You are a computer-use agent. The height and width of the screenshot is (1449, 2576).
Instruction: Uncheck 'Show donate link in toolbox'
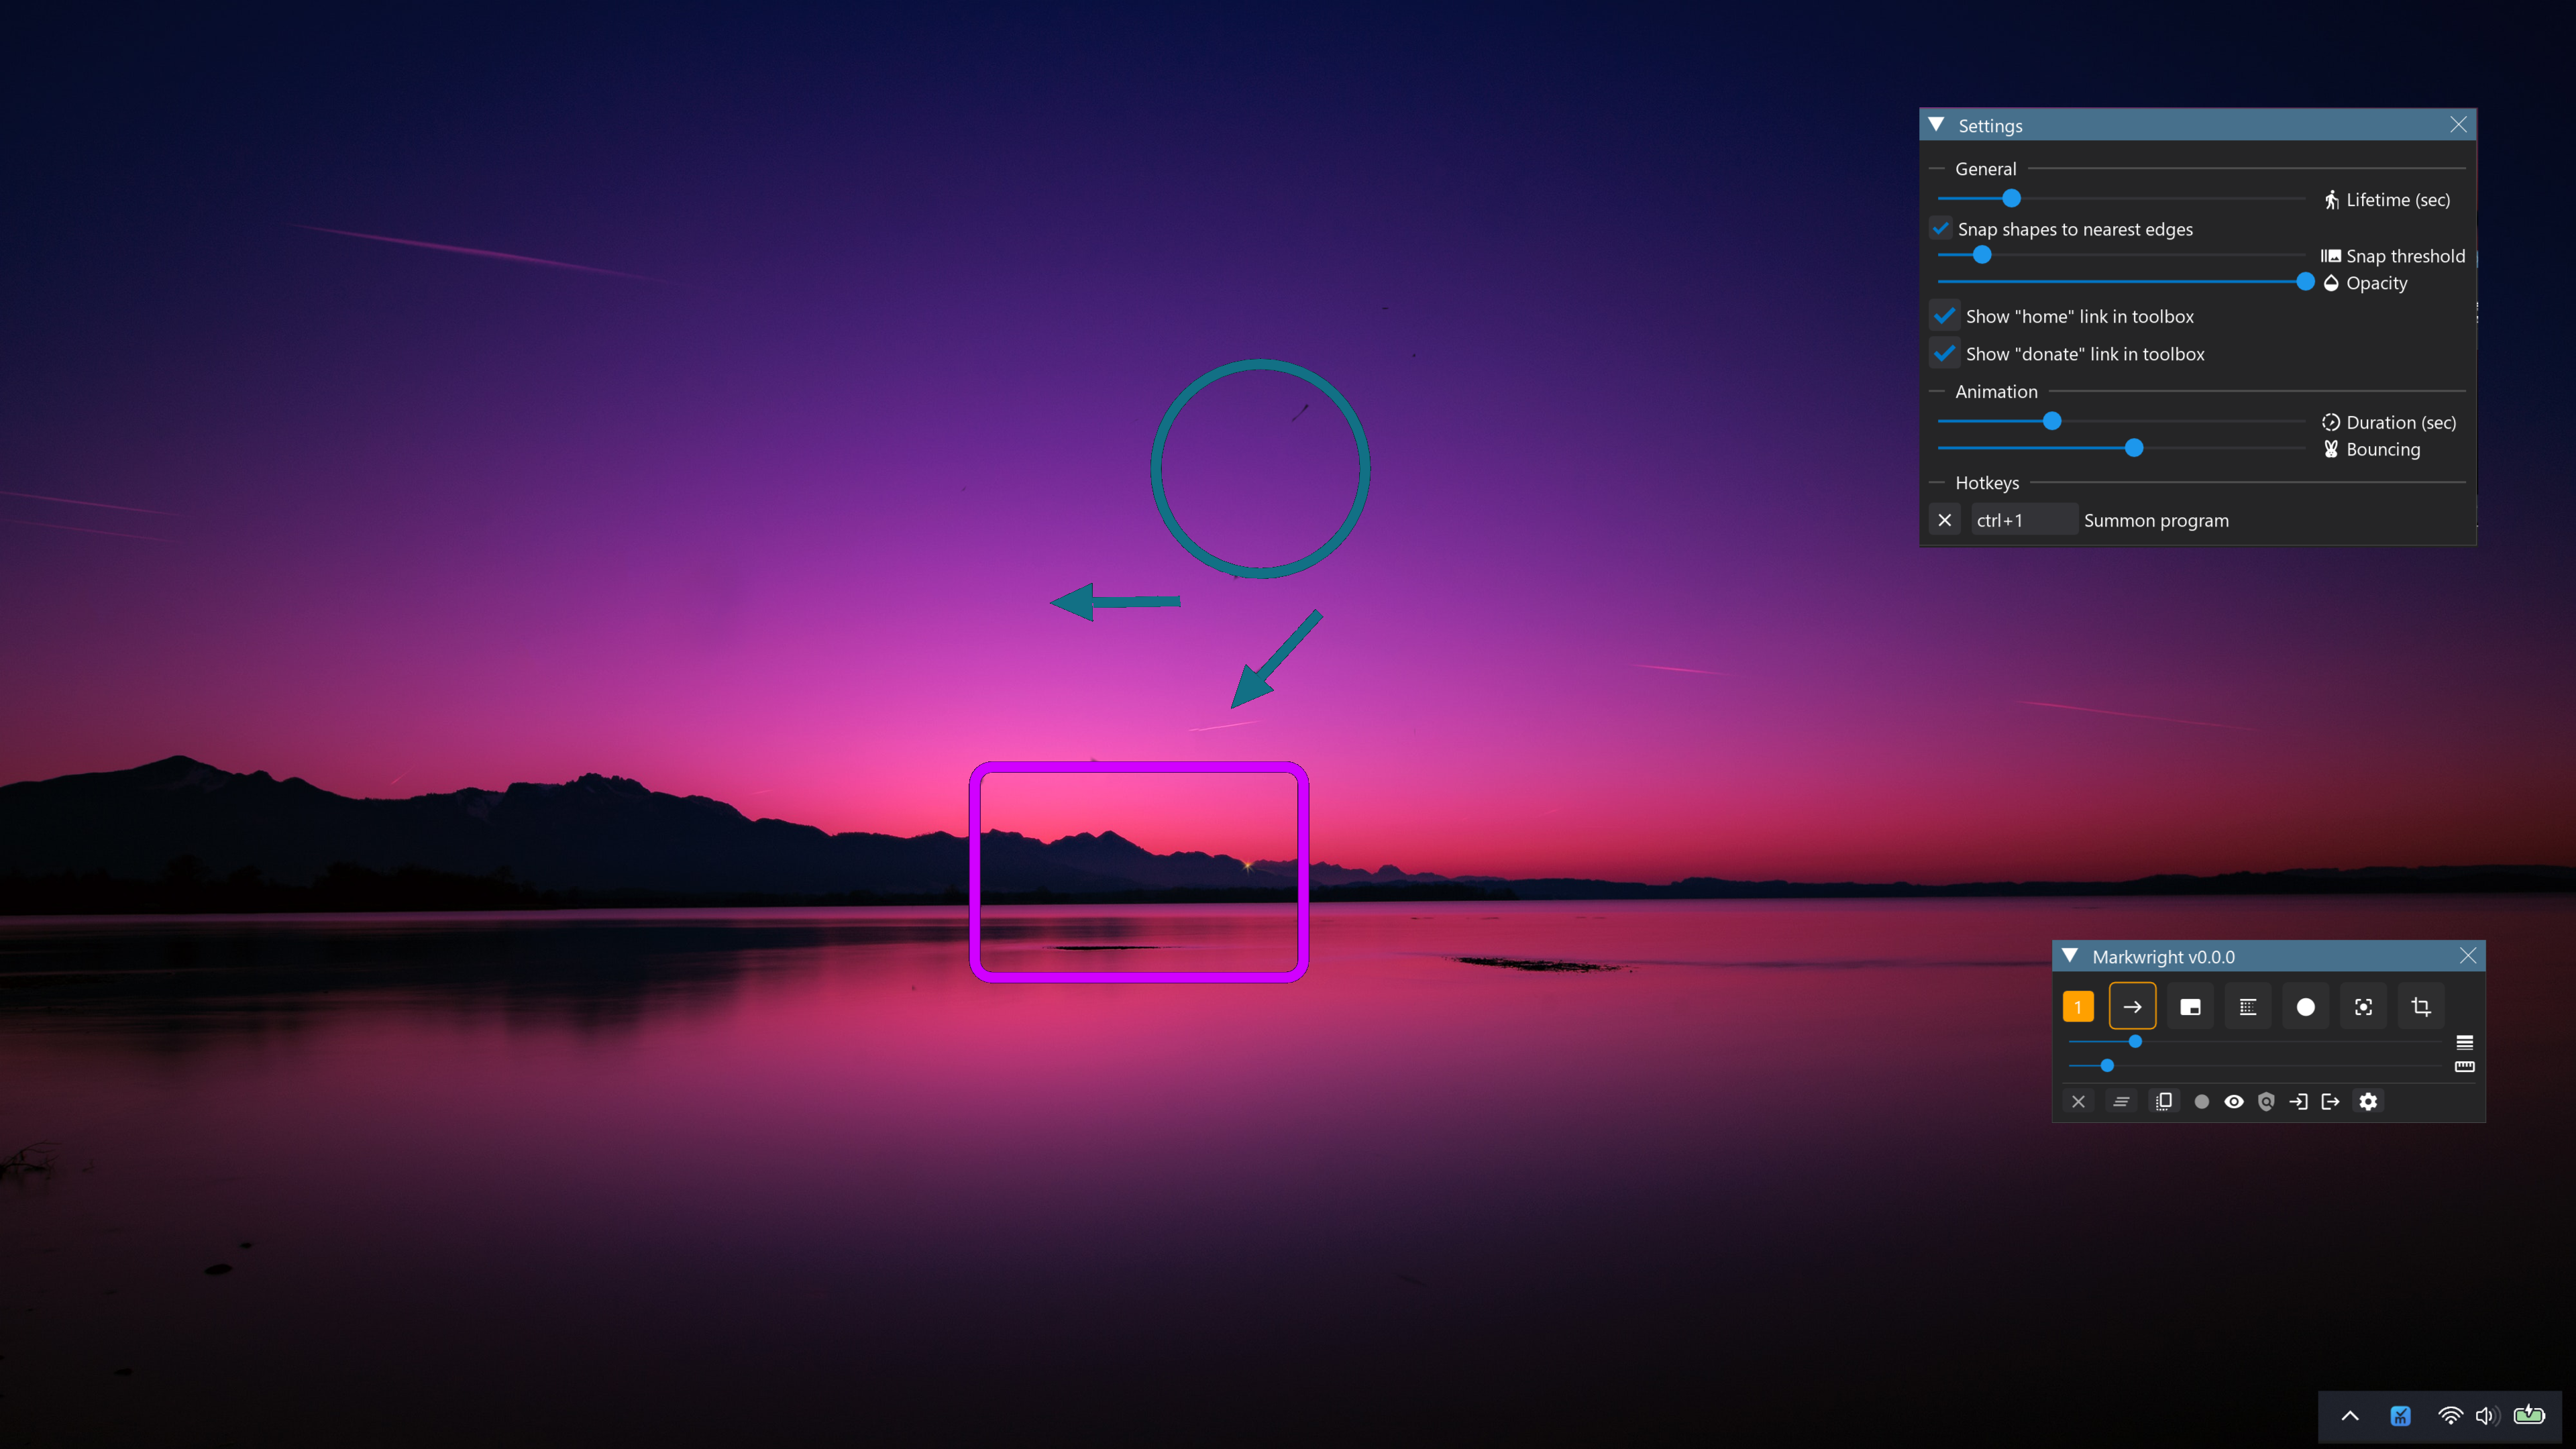pos(1945,353)
